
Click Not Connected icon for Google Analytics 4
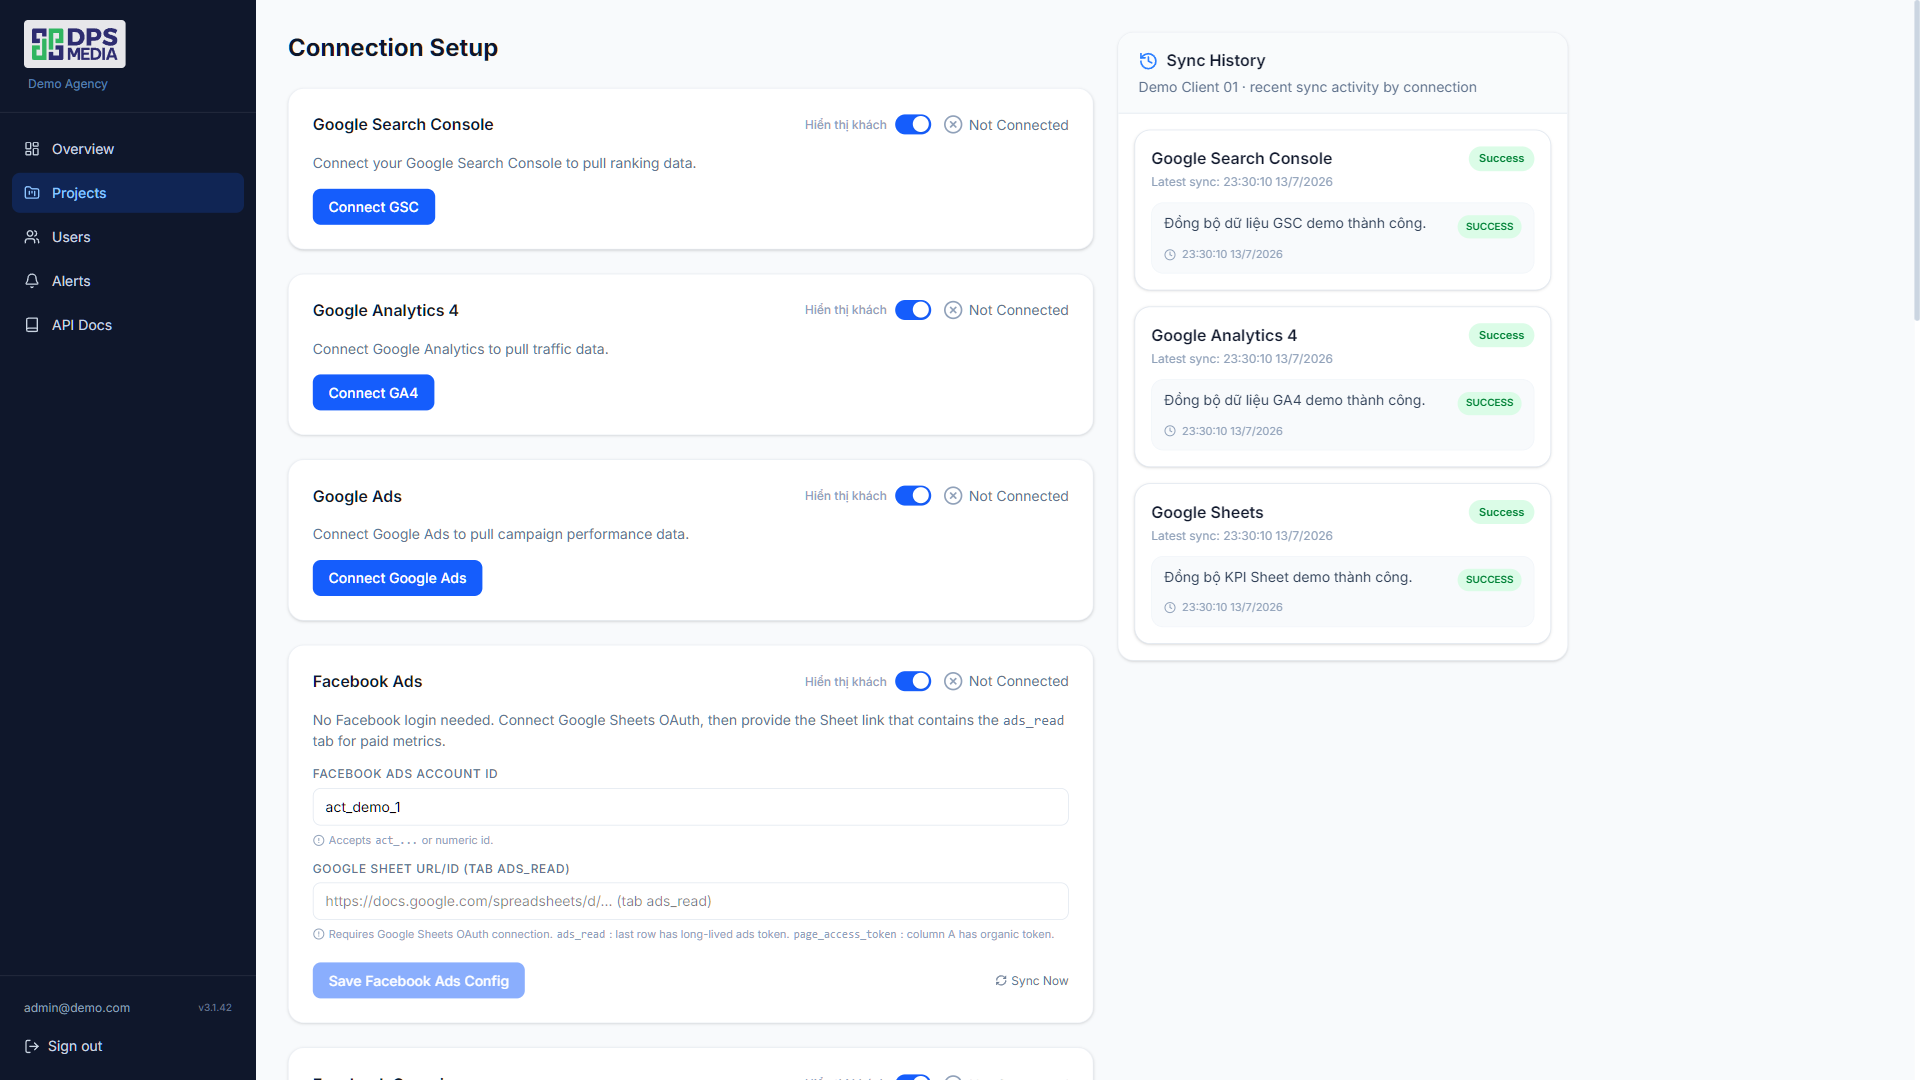953,310
